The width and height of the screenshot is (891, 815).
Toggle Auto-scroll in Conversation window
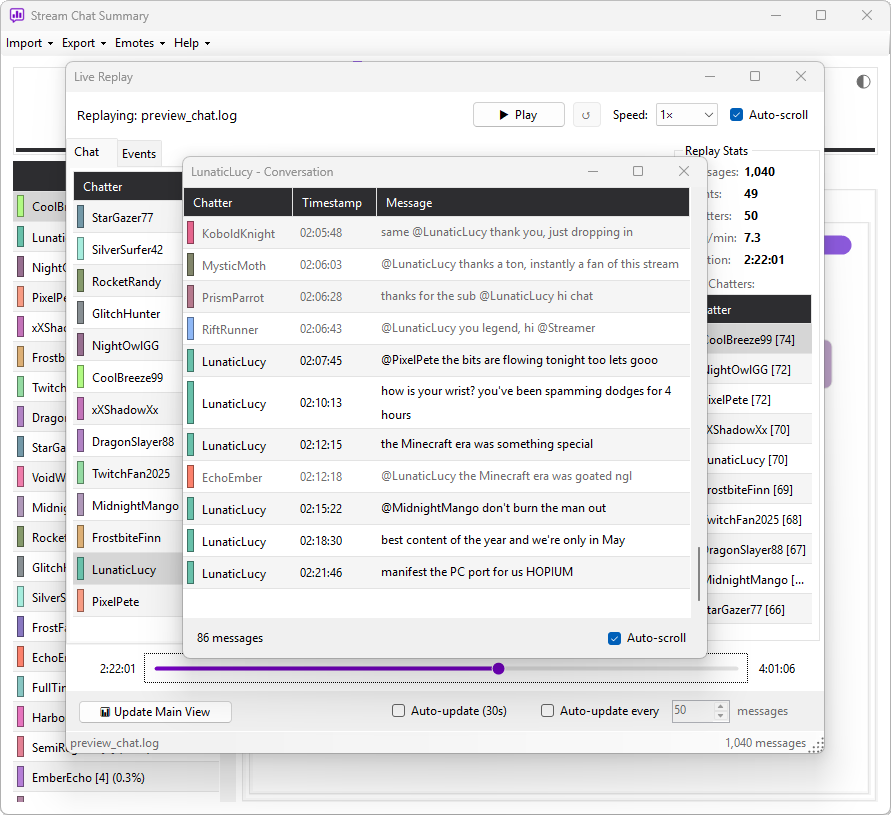pos(647,638)
